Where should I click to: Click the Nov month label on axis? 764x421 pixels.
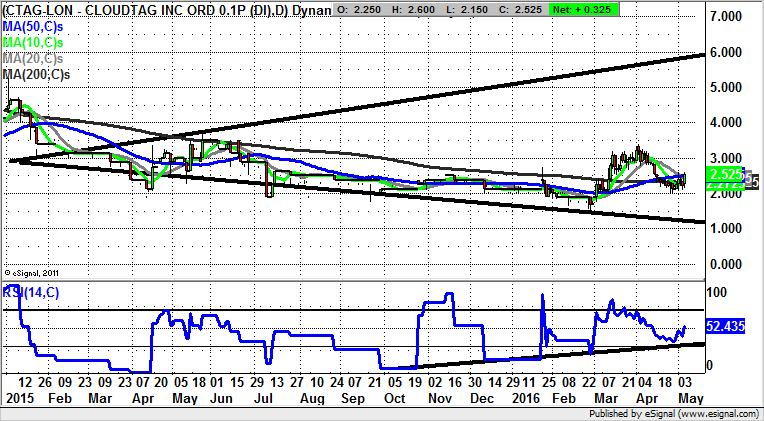438,397
